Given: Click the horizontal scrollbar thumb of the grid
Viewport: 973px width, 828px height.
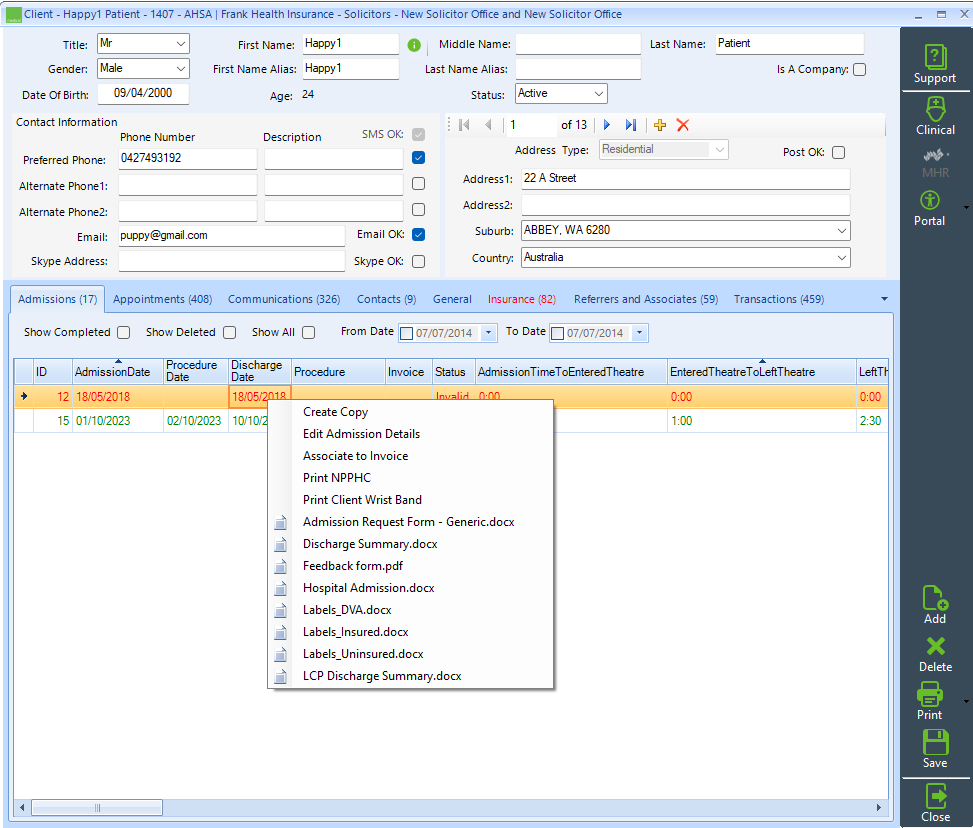Looking at the screenshot, I should (x=97, y=808).
